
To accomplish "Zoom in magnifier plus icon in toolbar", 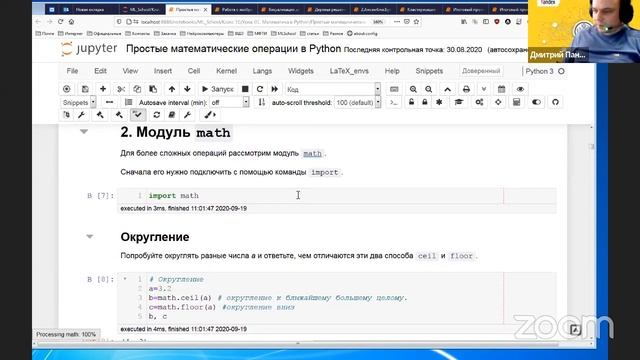I will coord(413,89).
